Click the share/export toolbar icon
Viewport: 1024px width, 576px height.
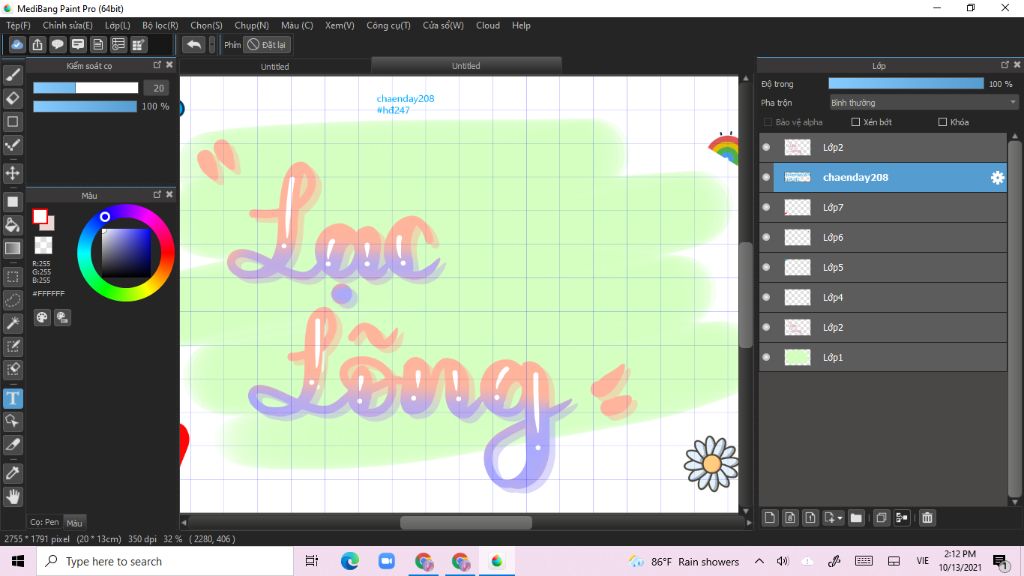(37, 44)
